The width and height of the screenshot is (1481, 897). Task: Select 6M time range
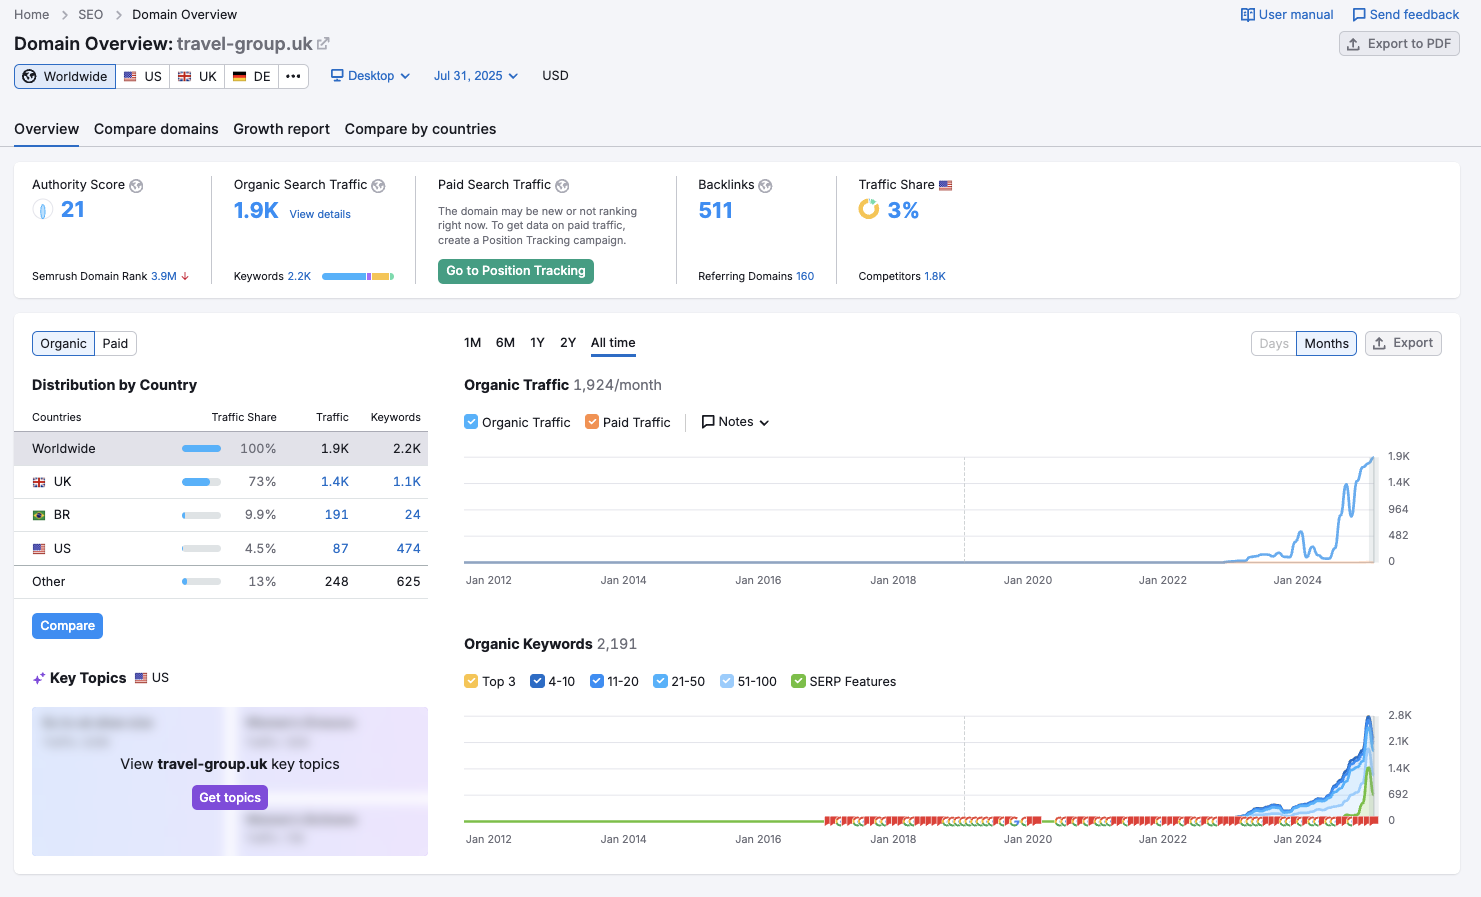tap(505, 343)
